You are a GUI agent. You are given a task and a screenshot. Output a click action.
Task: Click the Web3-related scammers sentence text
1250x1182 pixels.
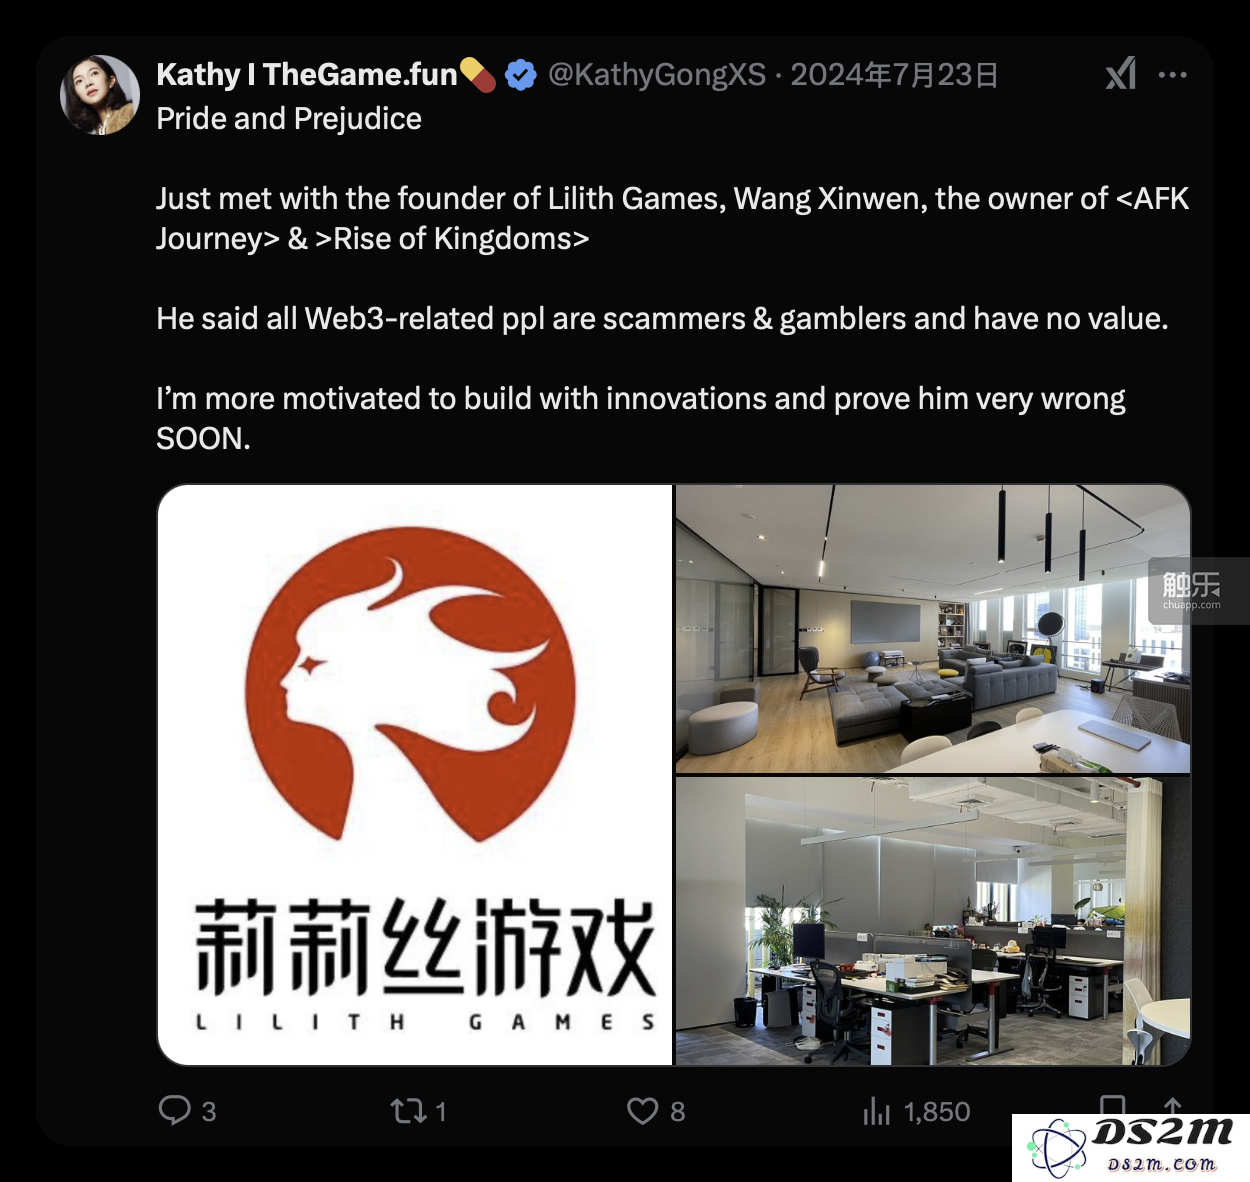(x=662, y=318)
